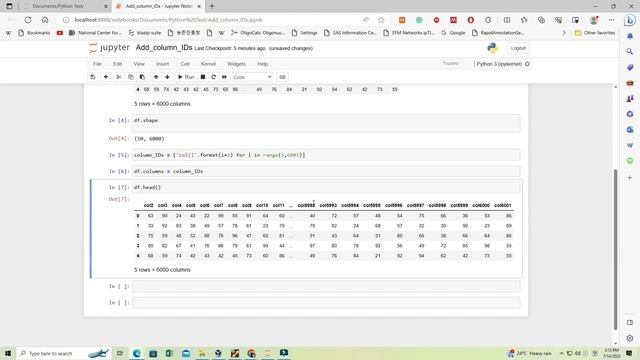Click the last empty code cell
The image size is (640, 360).
pyautogui.click(x=326, y=303)
